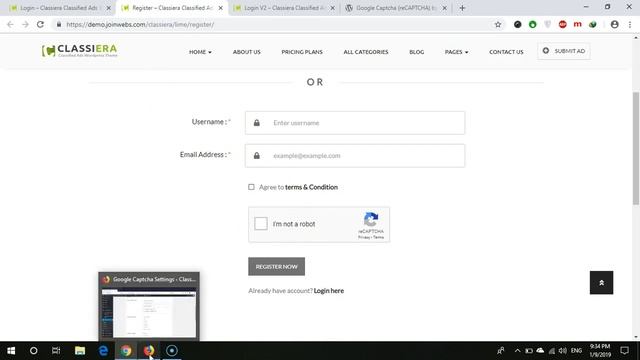Click the first dark circle extension icon
This screenshot has height=360, width=640.
518,24
